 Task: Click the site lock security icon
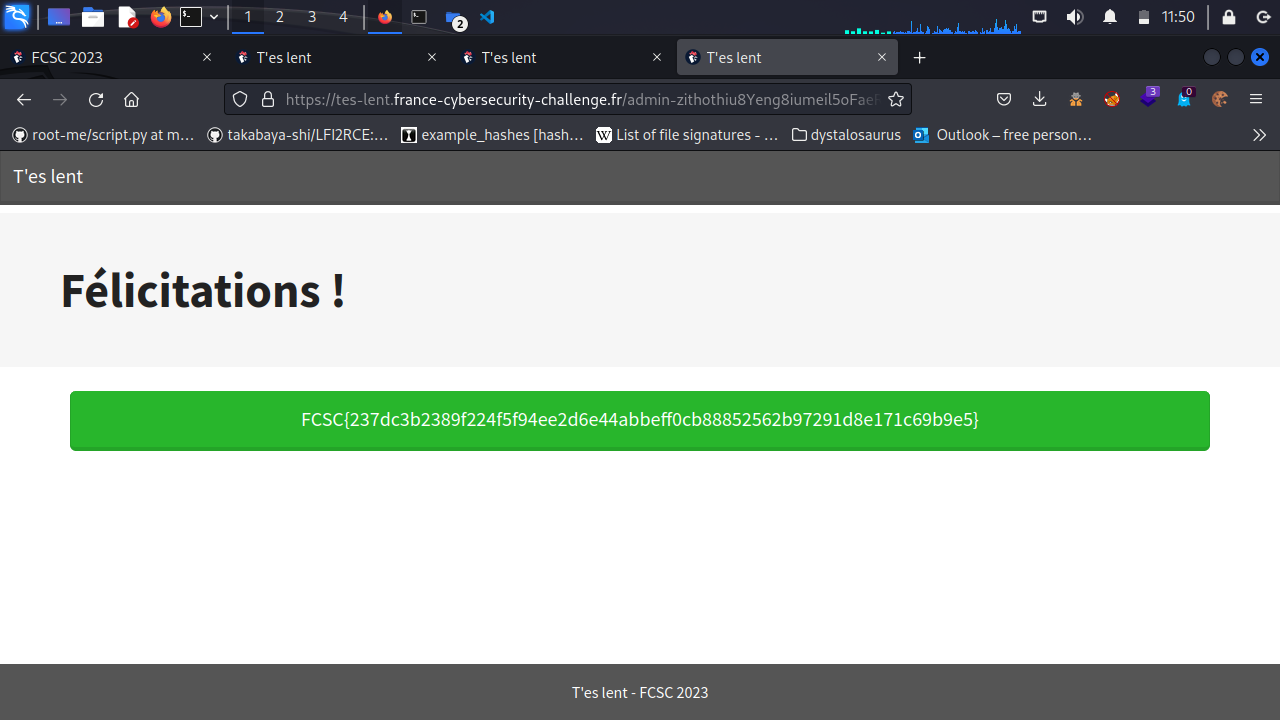tap(267, 99)
